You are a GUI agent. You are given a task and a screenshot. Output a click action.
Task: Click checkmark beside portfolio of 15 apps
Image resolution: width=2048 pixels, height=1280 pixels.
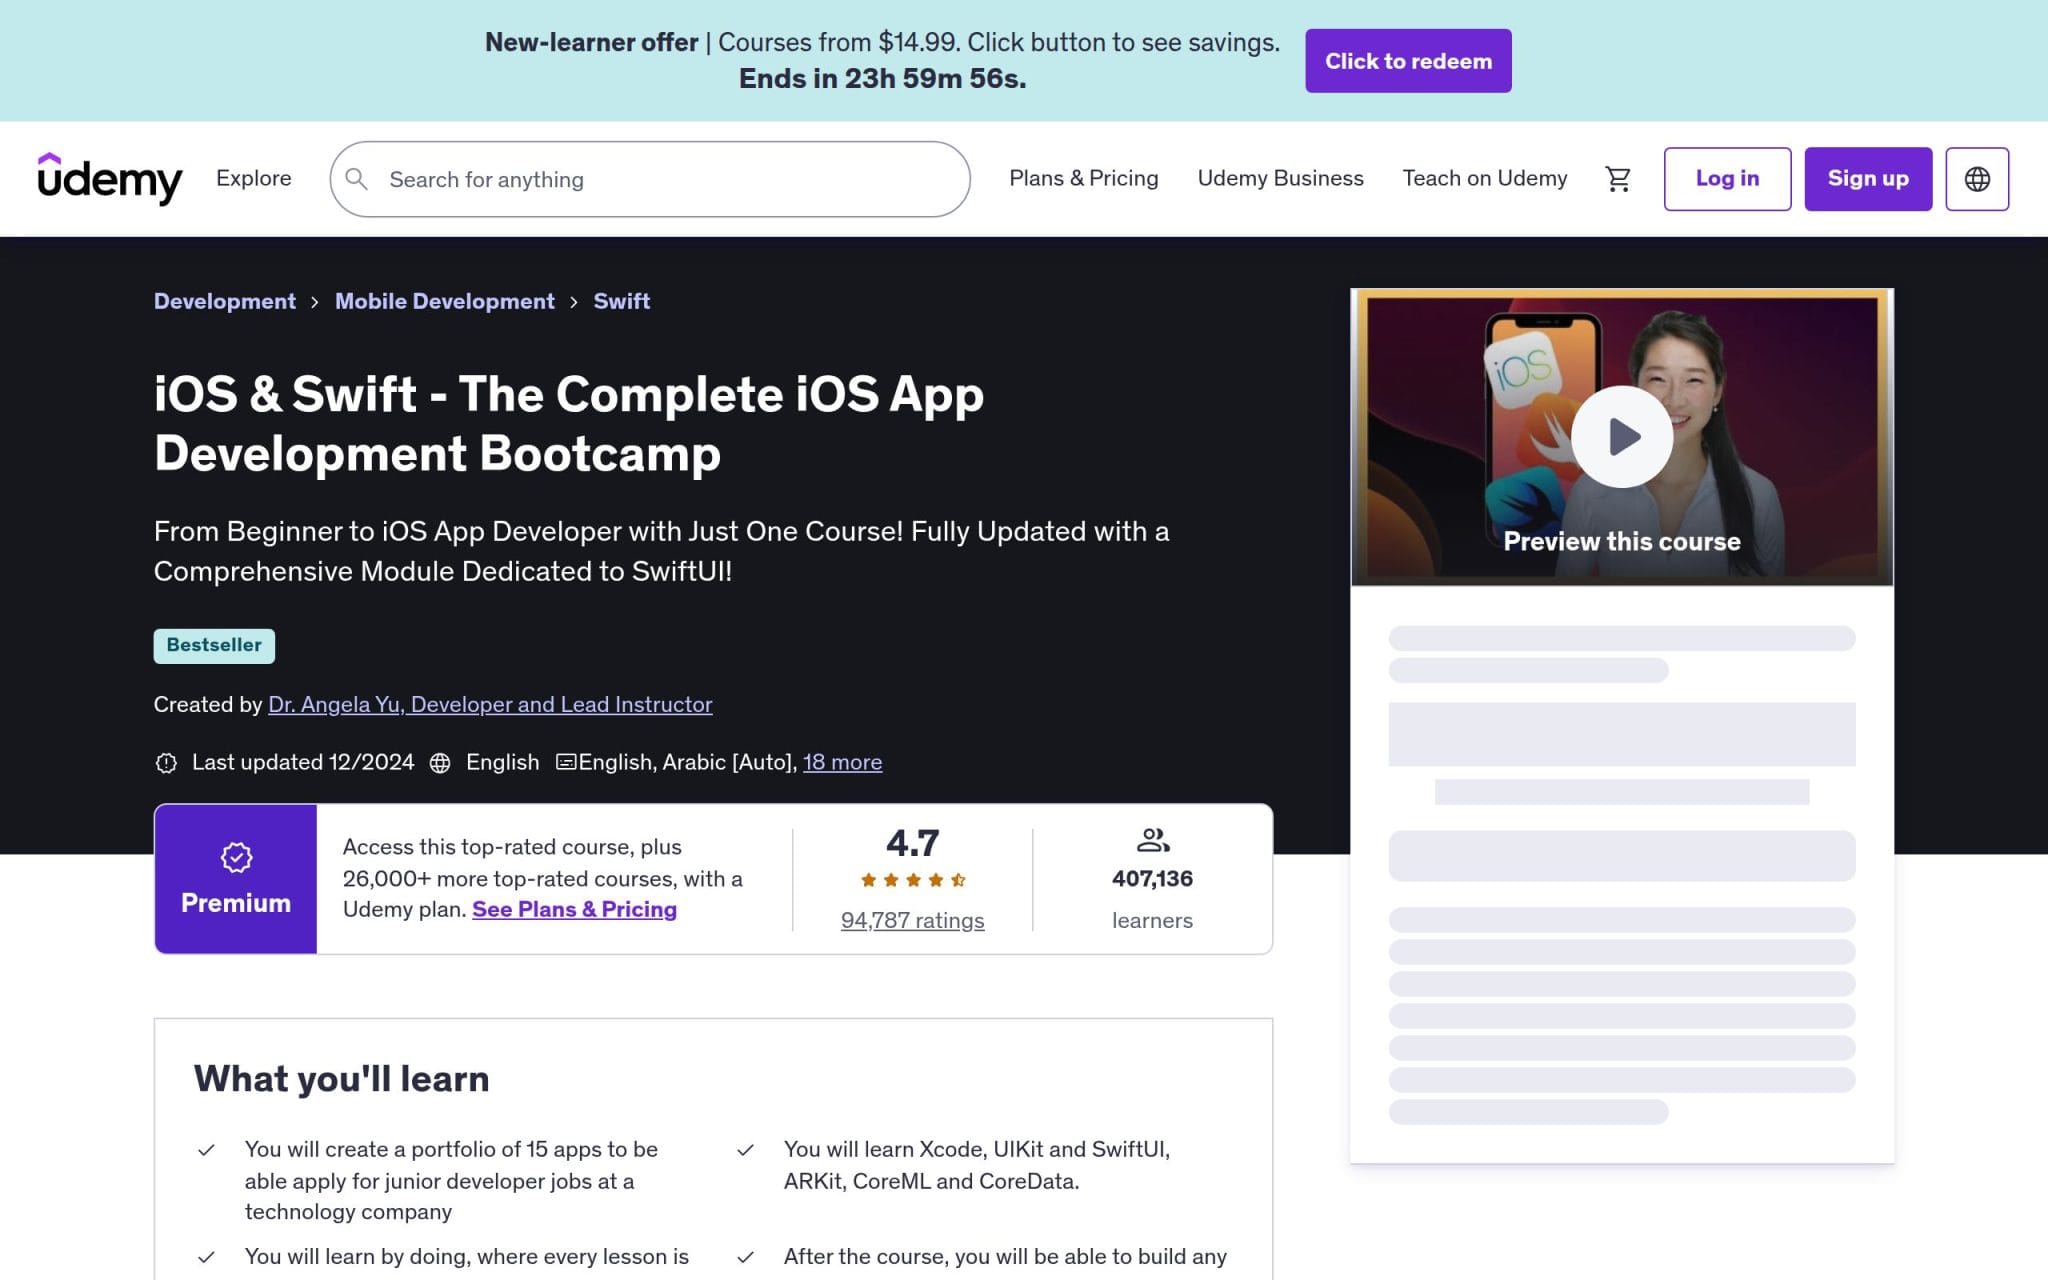206,1150
